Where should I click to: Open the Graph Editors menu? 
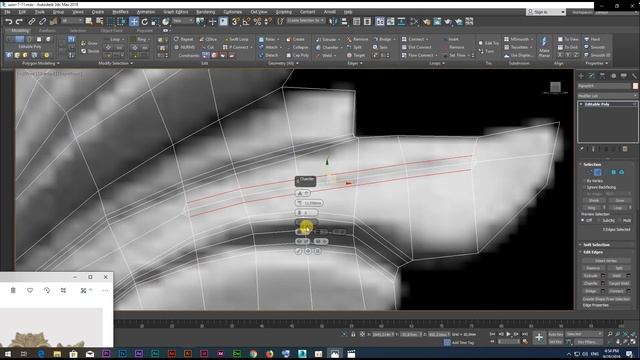tap(176, 12)
